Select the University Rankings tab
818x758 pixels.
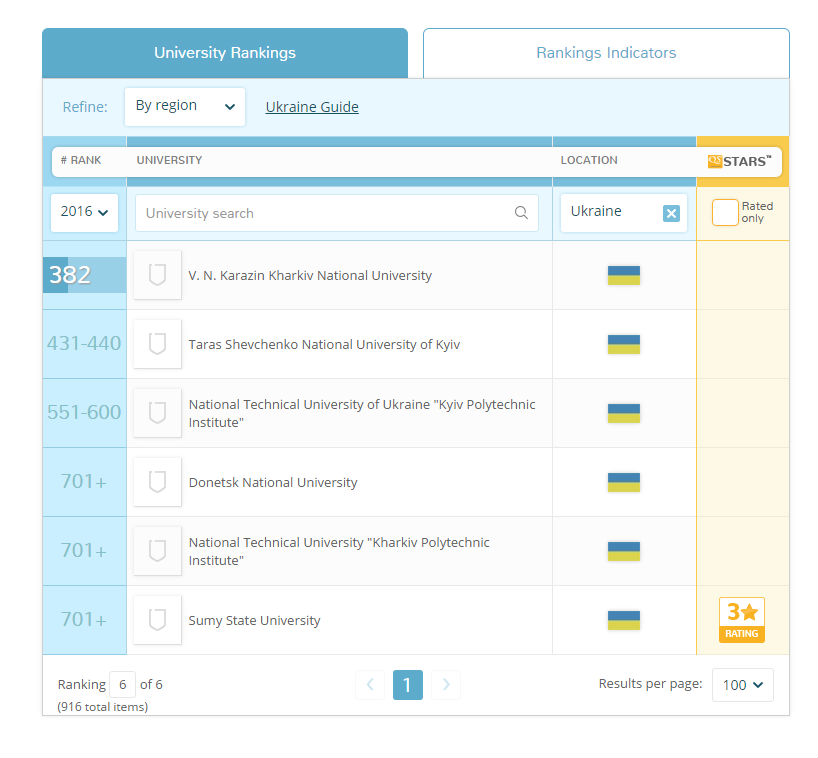pyautogui.click(x=225, y=53)
